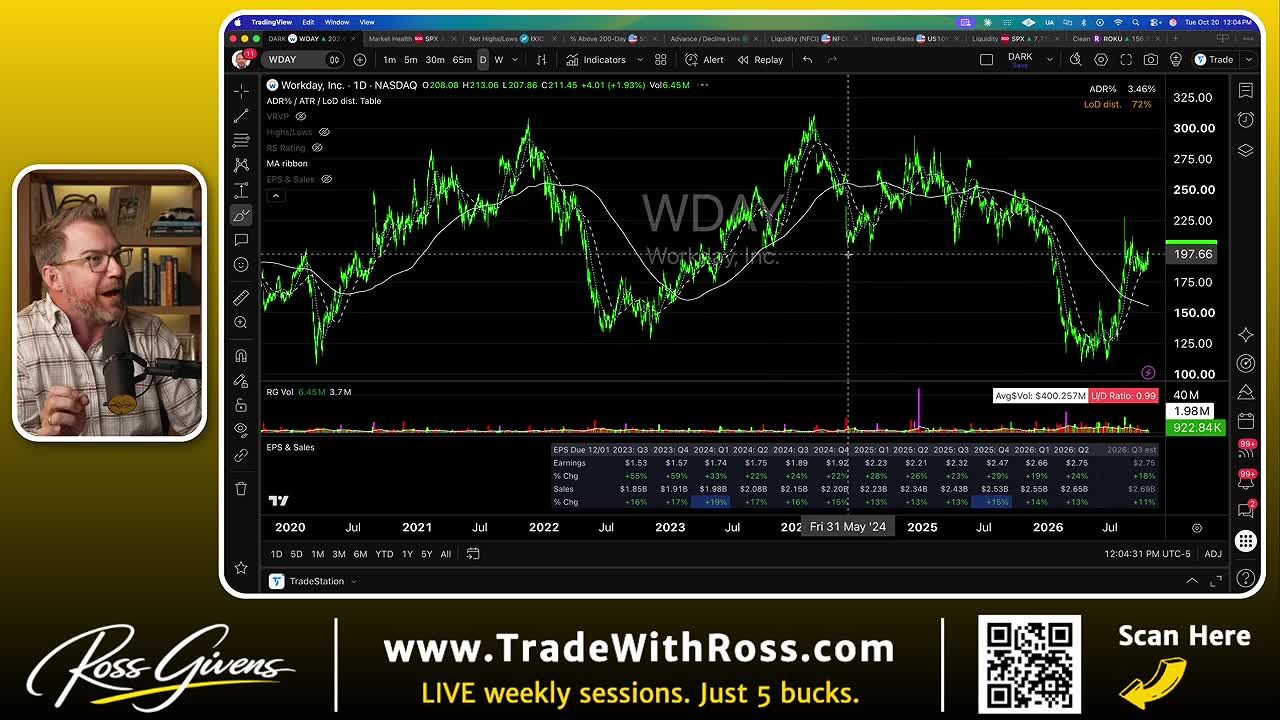Click the WDAY symbol search field
This screenshot has width=1280, height=720.
point(302,60)
